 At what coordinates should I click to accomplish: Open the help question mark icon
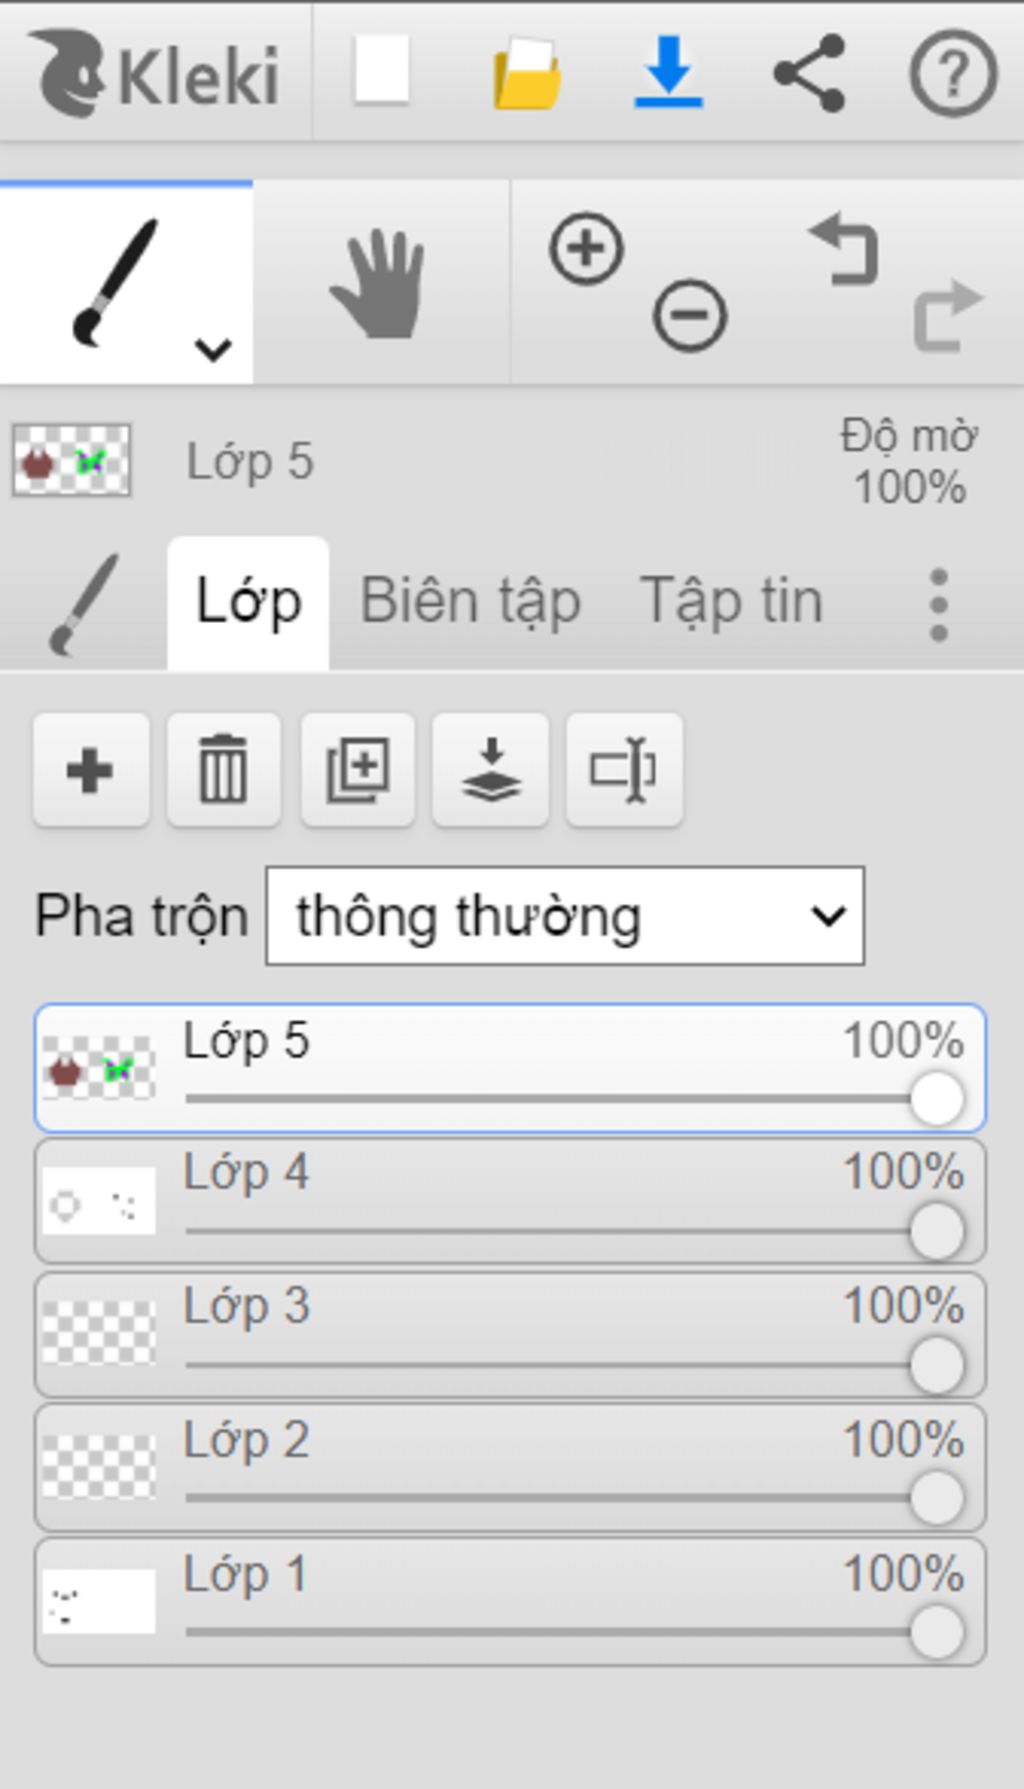[953, 73]
